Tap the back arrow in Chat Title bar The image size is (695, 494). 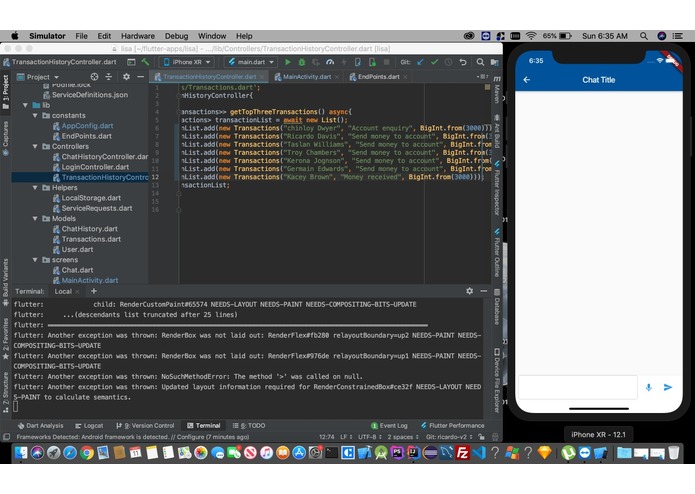pos(527,80)
